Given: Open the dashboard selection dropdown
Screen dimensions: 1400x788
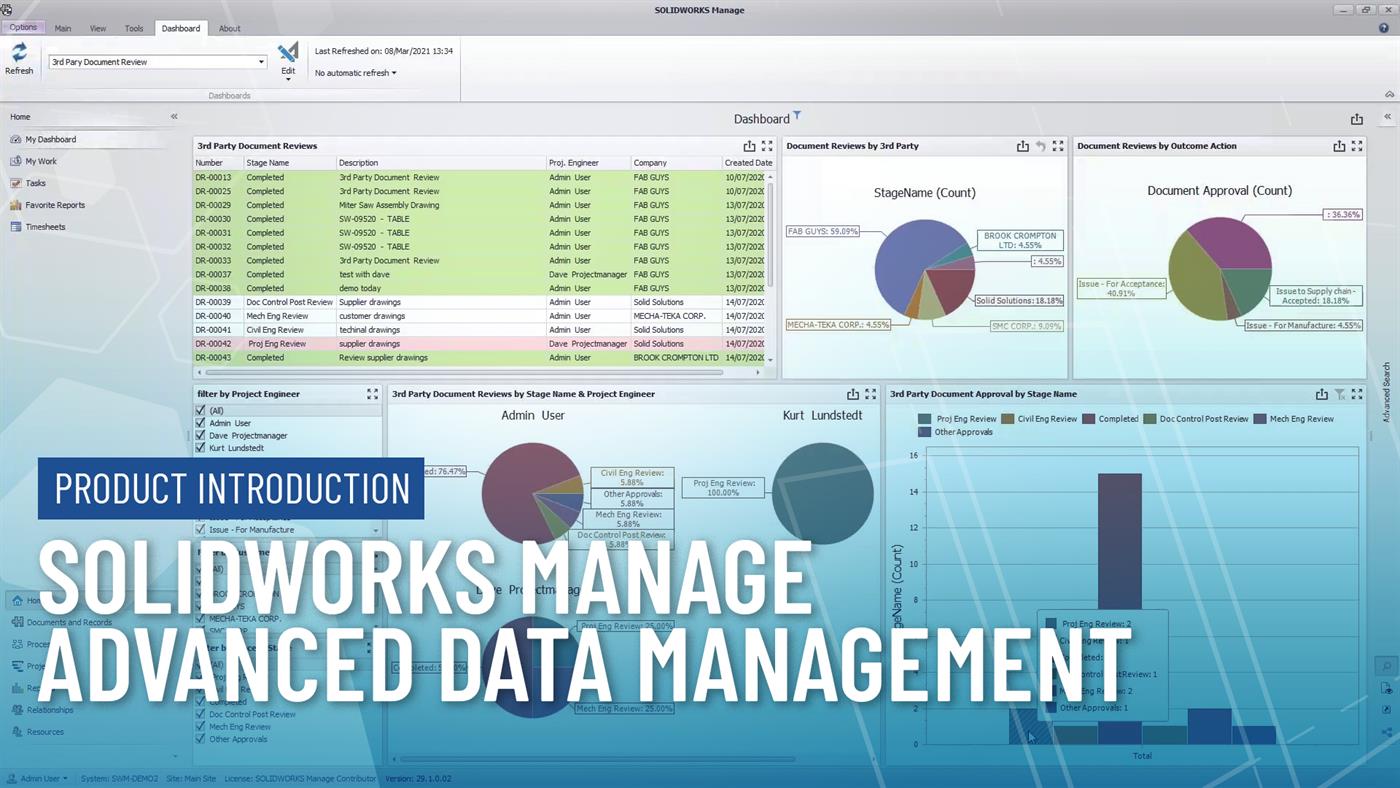Looking at the screenshot, I should point(259,61).
